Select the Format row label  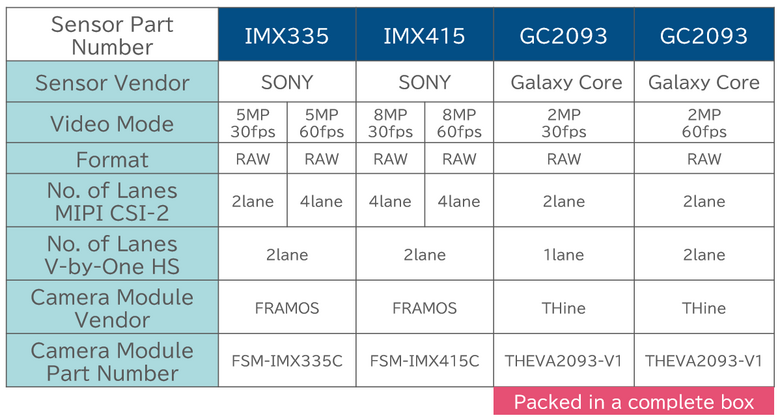112,159
